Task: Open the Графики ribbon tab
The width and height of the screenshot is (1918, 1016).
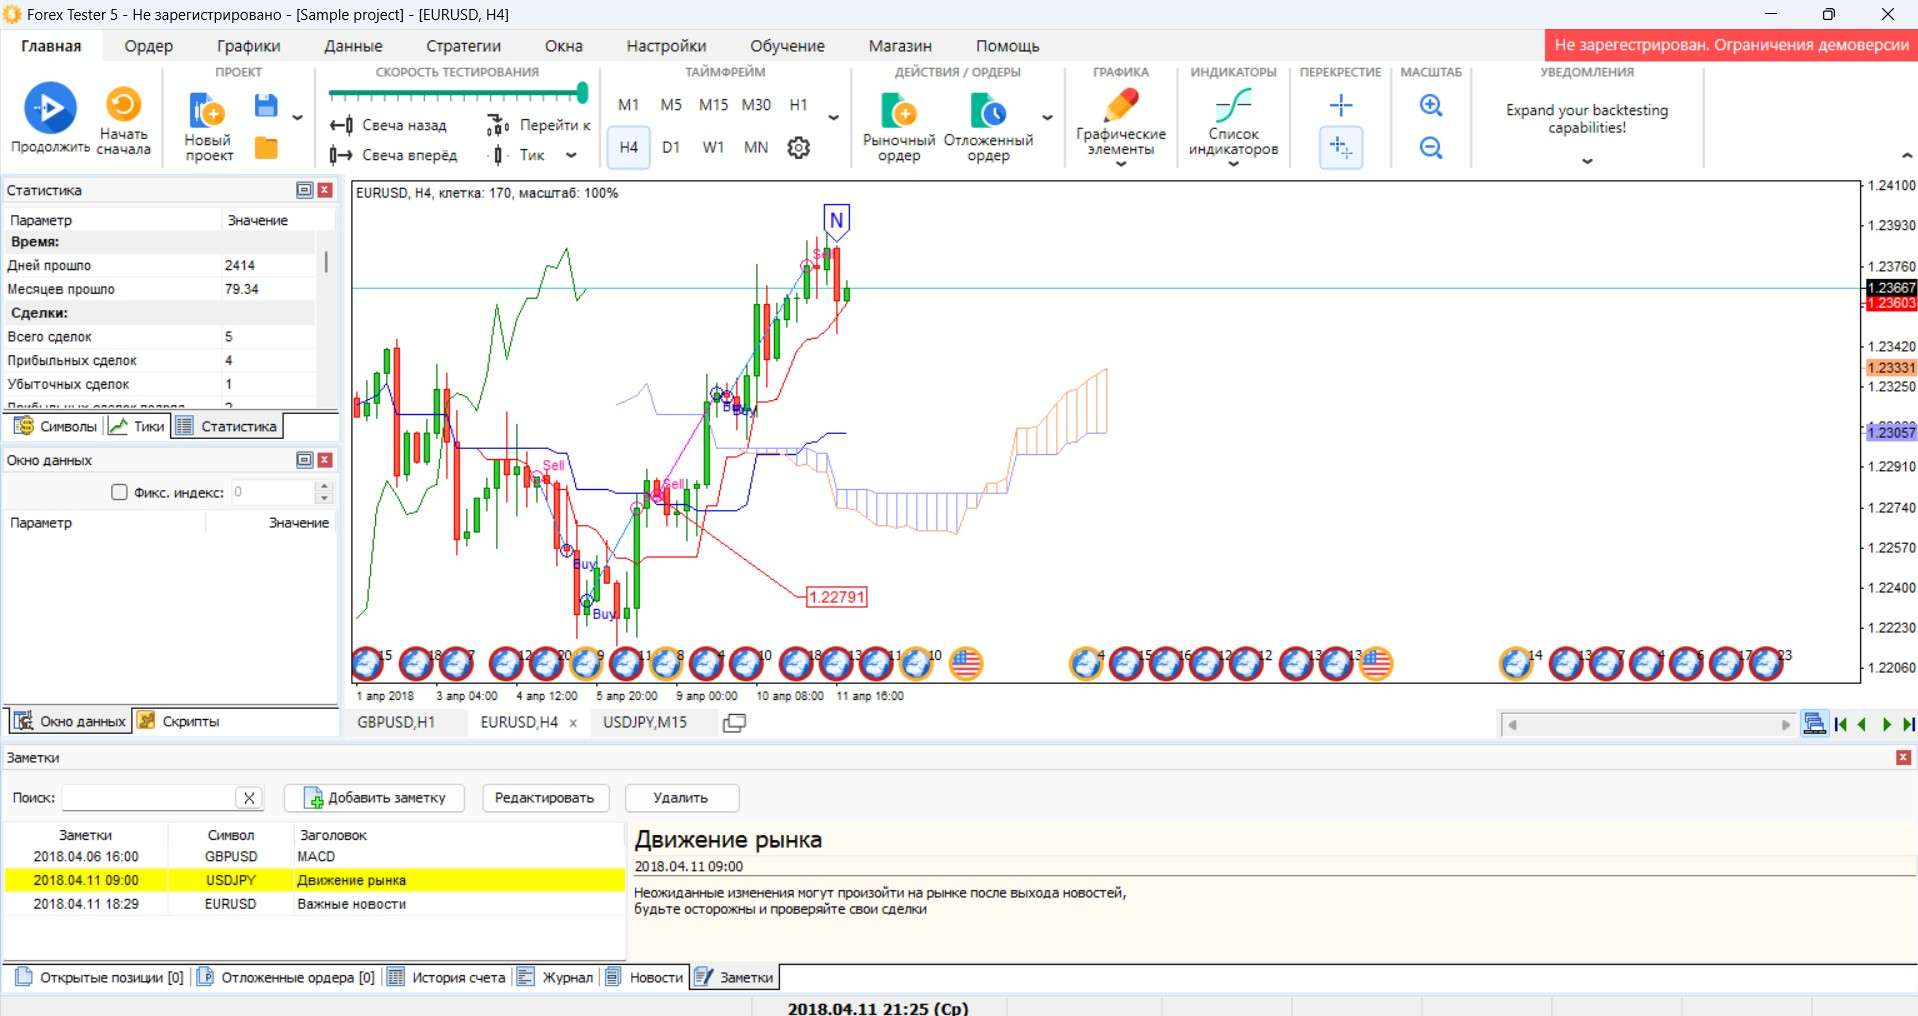Action: point(248,46)
